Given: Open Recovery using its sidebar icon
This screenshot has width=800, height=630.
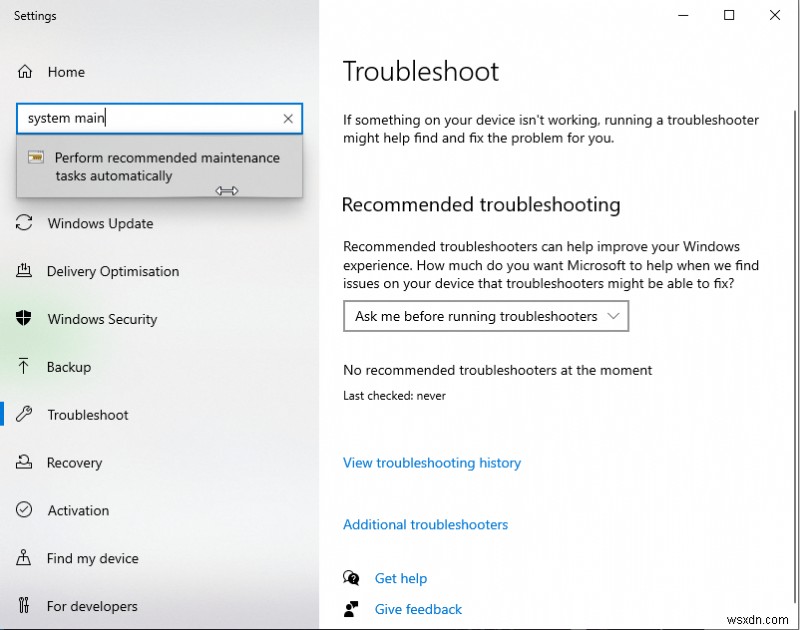Looking at the screenshot, I should pyautogui.click(x=24, y=463).
